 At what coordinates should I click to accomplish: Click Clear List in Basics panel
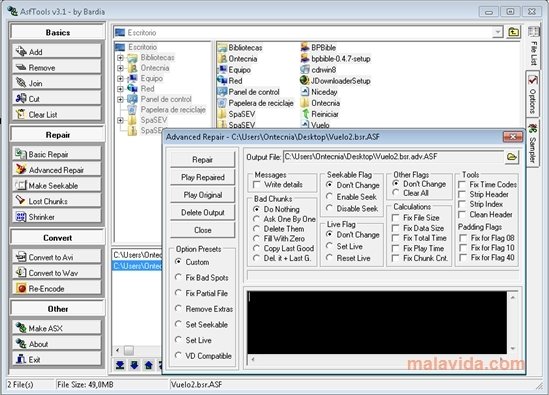point(57,114)
